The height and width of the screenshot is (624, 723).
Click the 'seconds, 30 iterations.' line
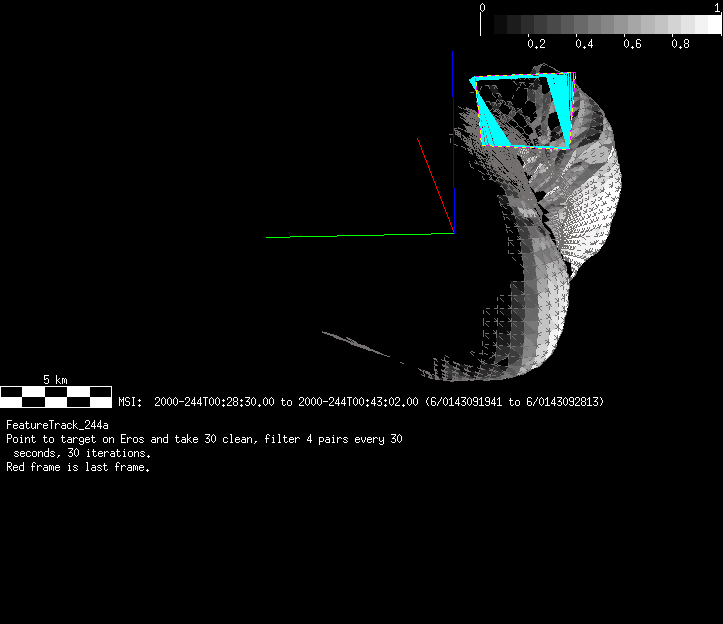click(82, 453)
